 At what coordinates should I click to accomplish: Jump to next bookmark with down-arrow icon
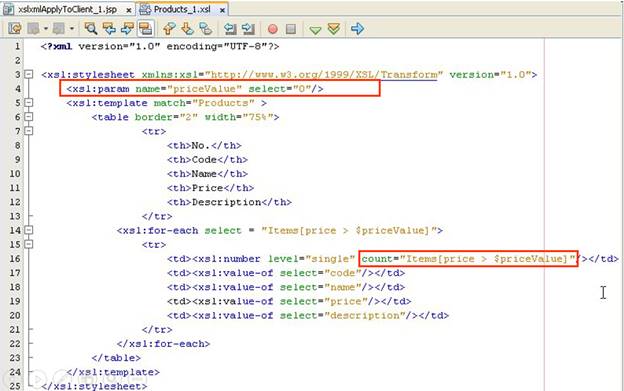(187, 28)
